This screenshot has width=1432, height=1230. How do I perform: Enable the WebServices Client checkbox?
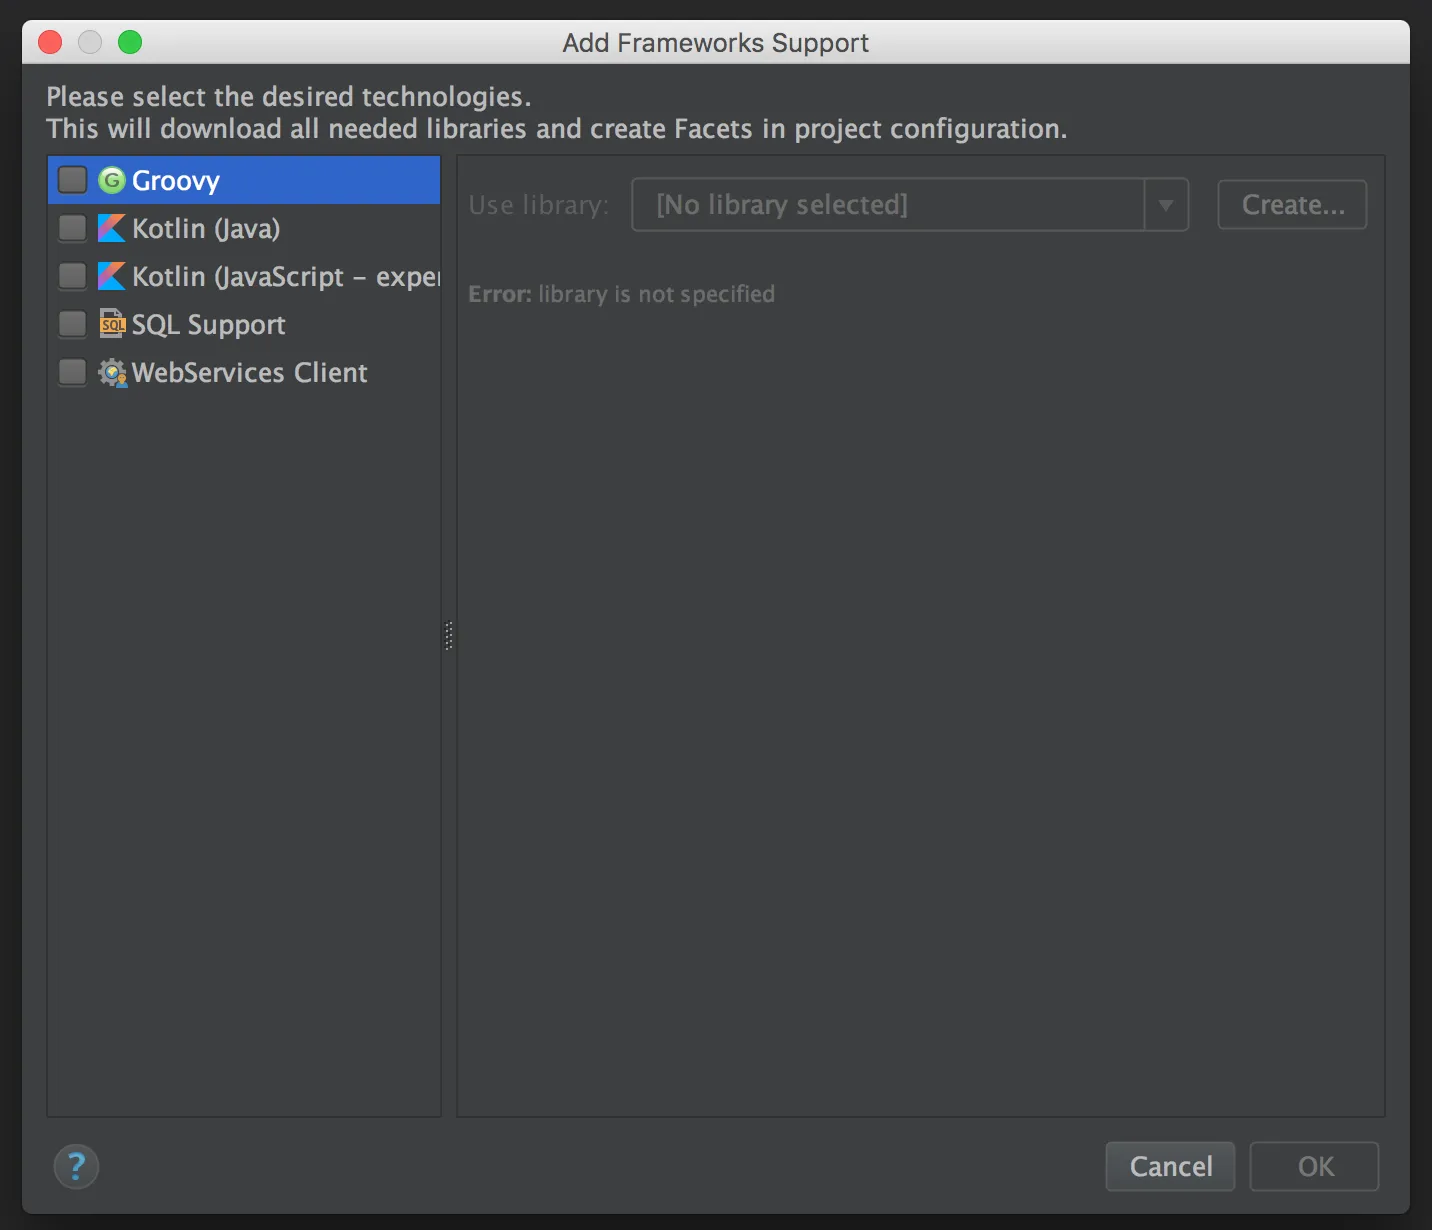click(x=72, y=372)
